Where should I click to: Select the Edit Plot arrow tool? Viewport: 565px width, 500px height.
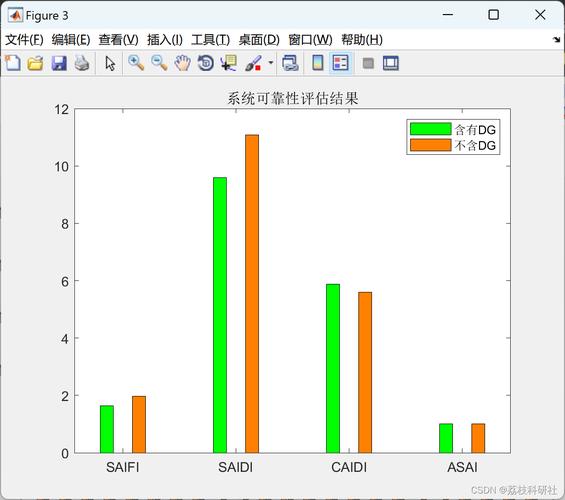pyautogui.click(x=110, y=63)
